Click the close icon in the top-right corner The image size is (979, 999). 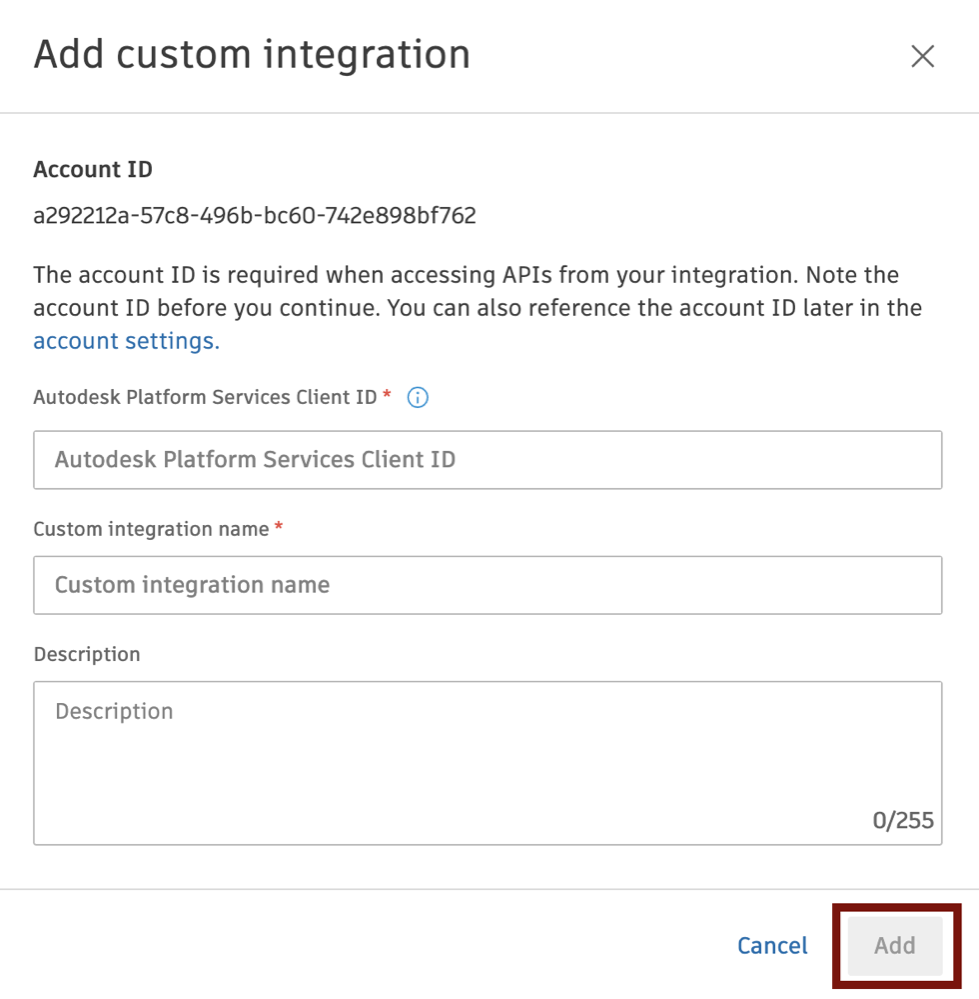coord(922,57)
